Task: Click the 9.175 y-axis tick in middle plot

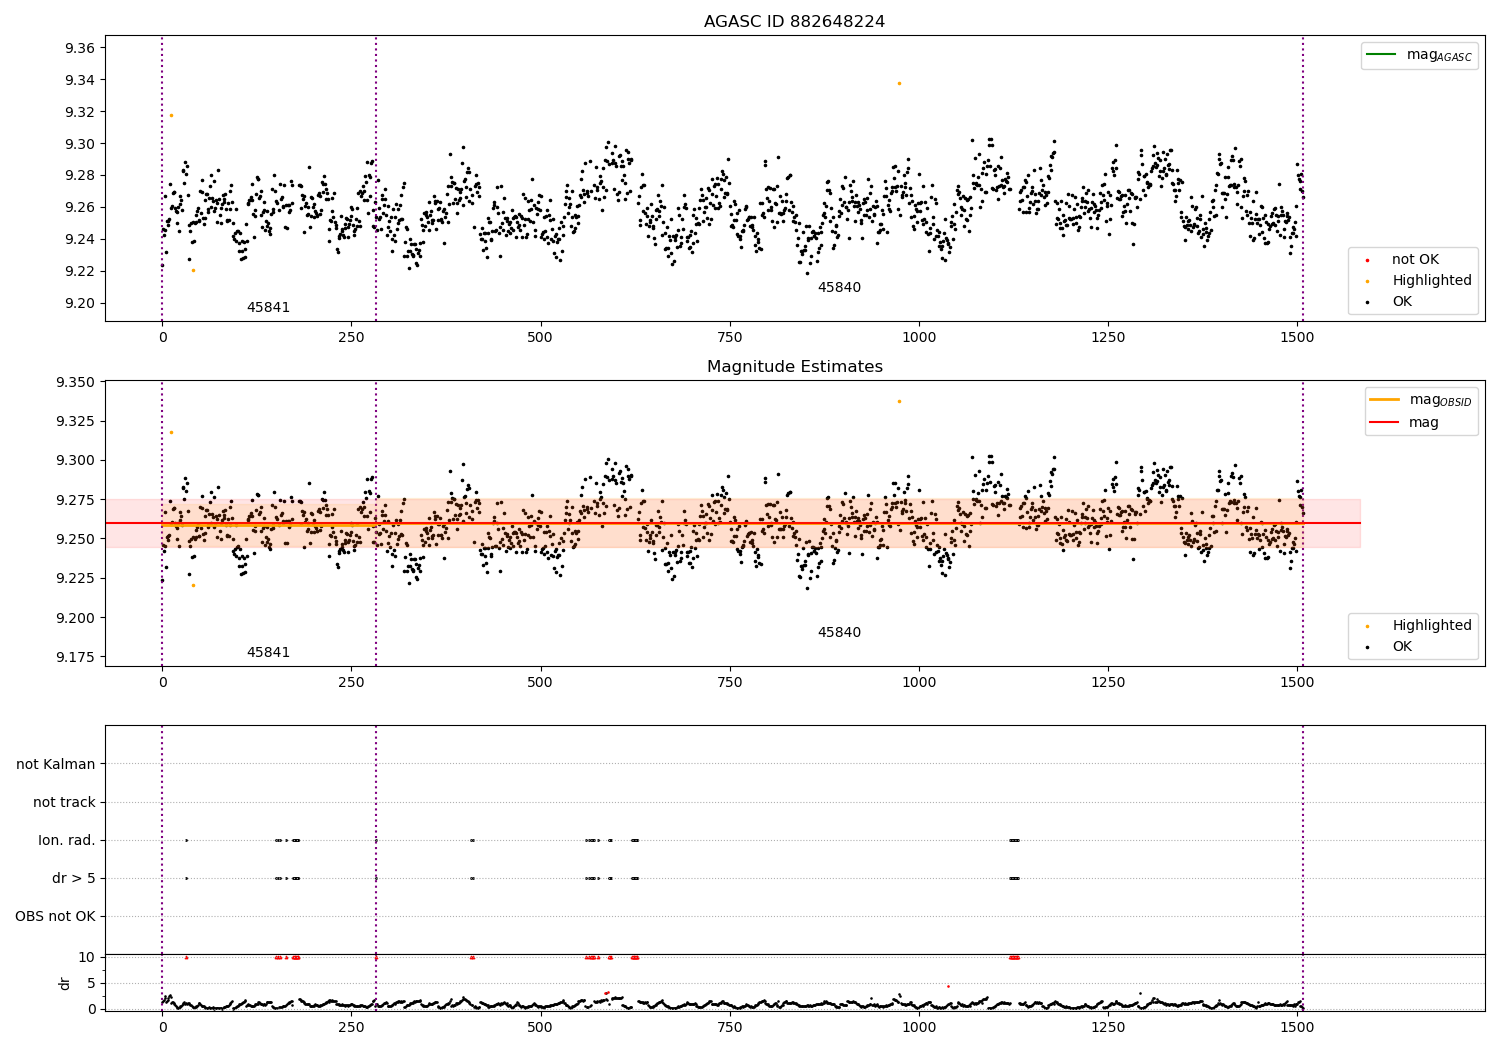Action: coord(73,658)
